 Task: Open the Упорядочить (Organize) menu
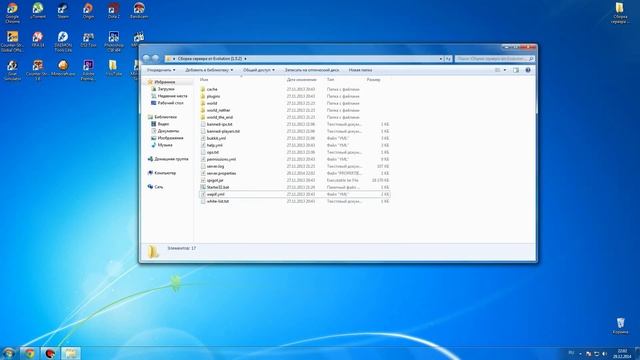point(161,70)
